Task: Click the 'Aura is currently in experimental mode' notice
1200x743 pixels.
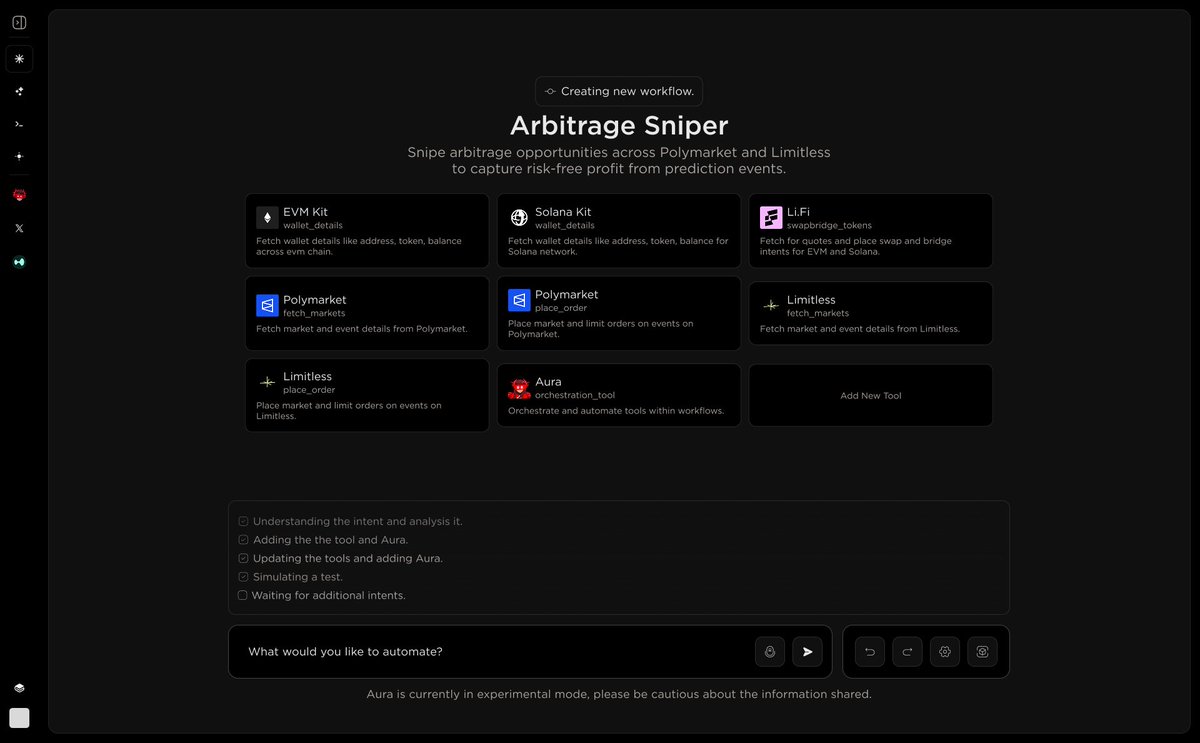Action: coord(619,694)
